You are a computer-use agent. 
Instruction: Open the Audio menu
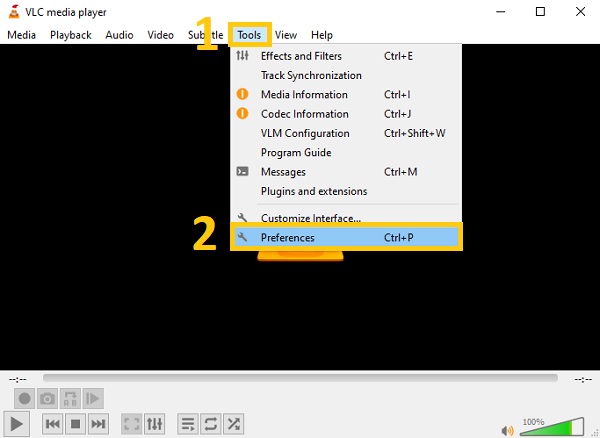click(x=119, y=35)
